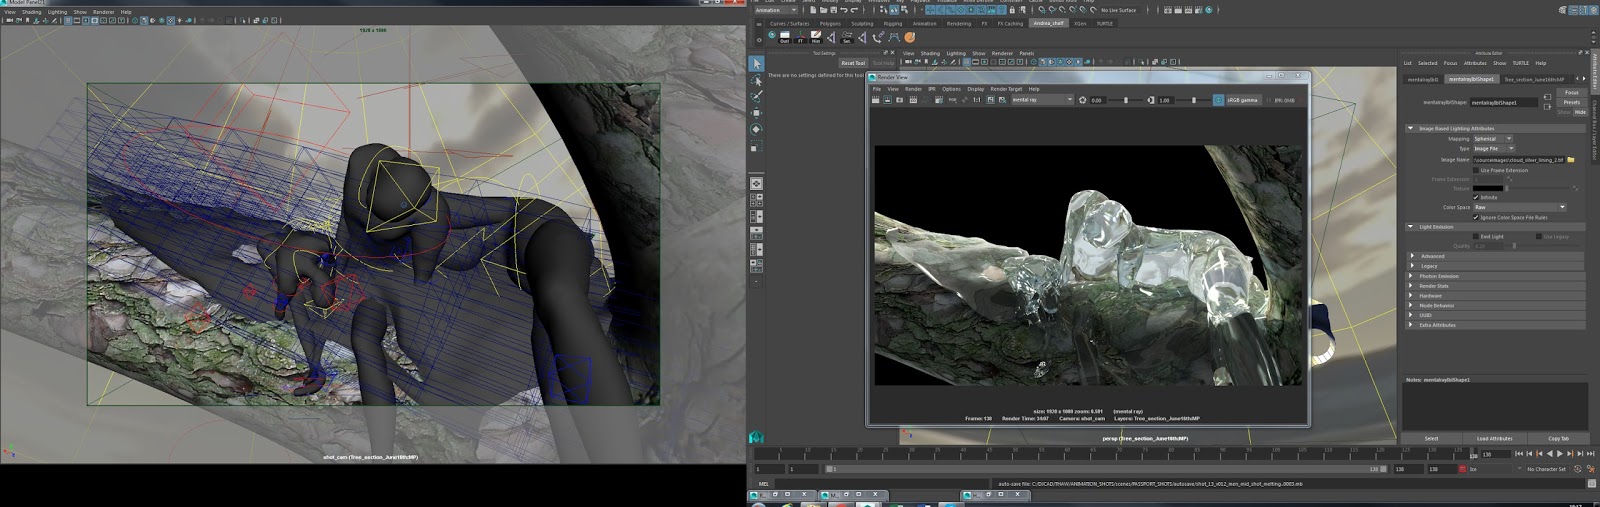
Task: Click the Presets button
Action: tap(1572, 102)
